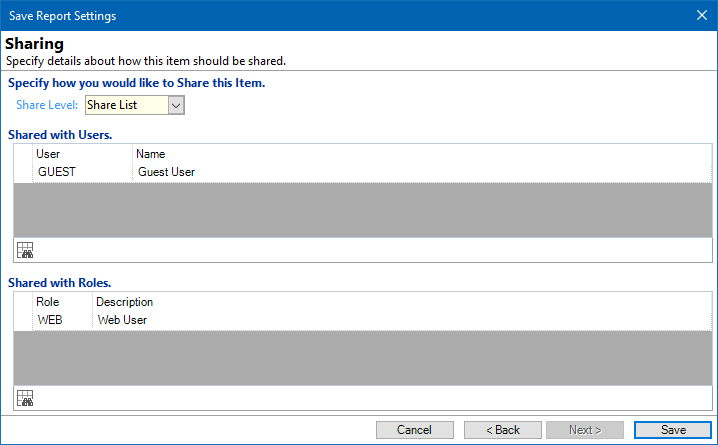Select the WEB role cell
718x445 pixels.
(x=62, y=320)
